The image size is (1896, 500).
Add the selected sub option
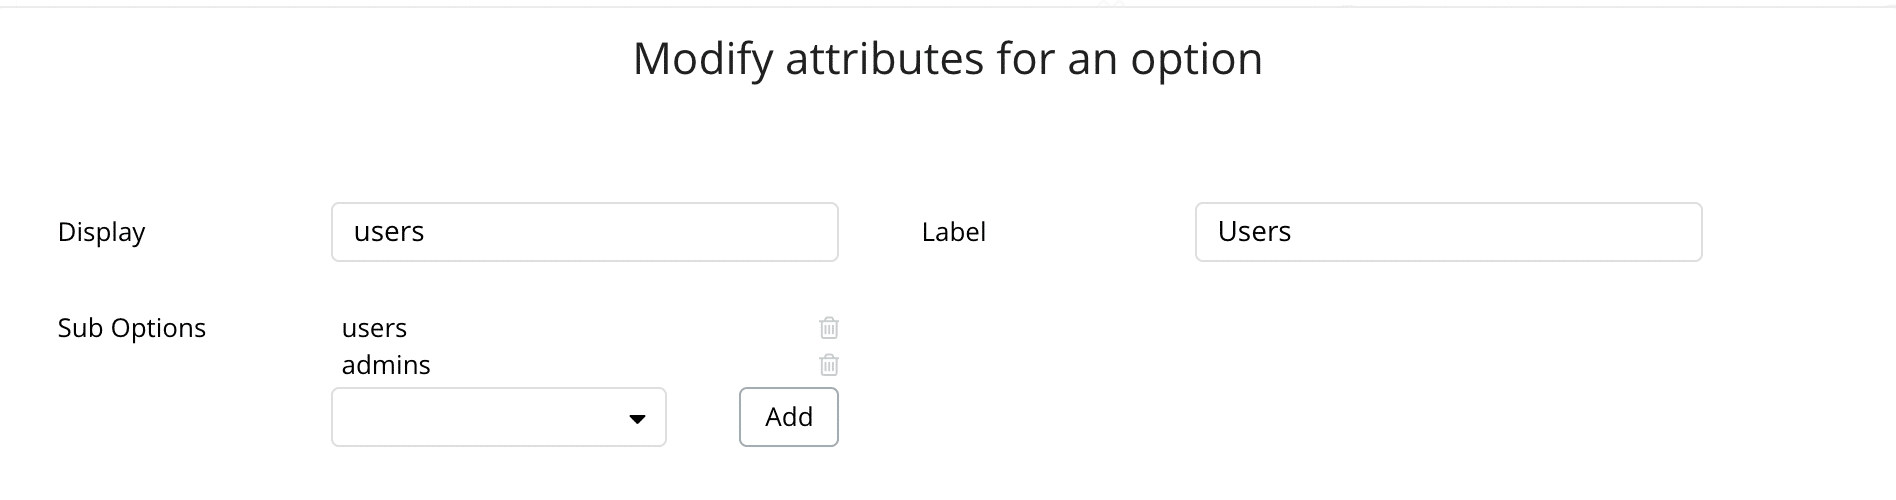788,417
